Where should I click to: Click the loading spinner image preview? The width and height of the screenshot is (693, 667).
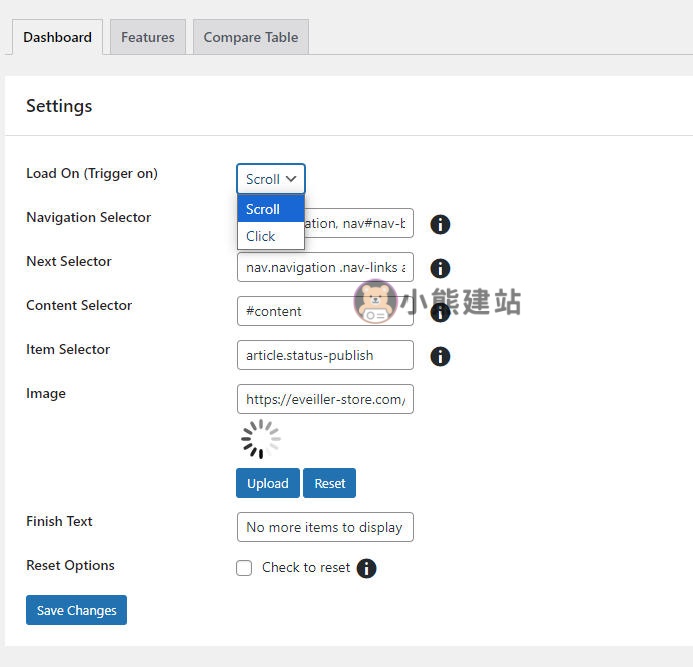tap(260, 439)
